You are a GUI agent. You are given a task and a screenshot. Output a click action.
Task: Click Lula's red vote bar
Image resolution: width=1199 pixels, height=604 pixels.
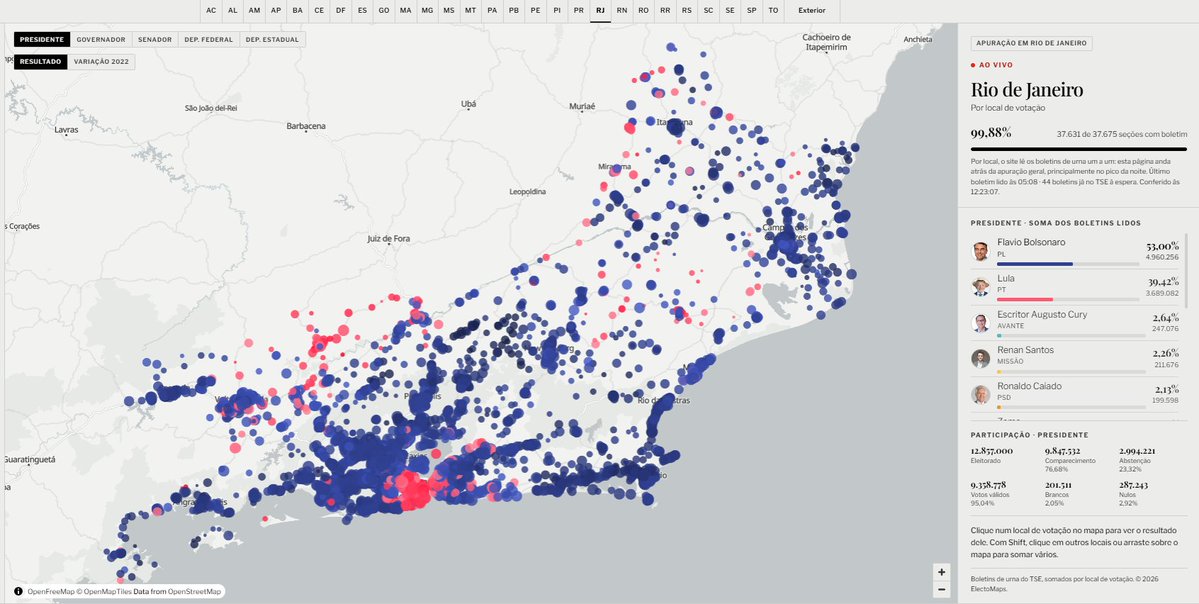(x=1025, y=300)
